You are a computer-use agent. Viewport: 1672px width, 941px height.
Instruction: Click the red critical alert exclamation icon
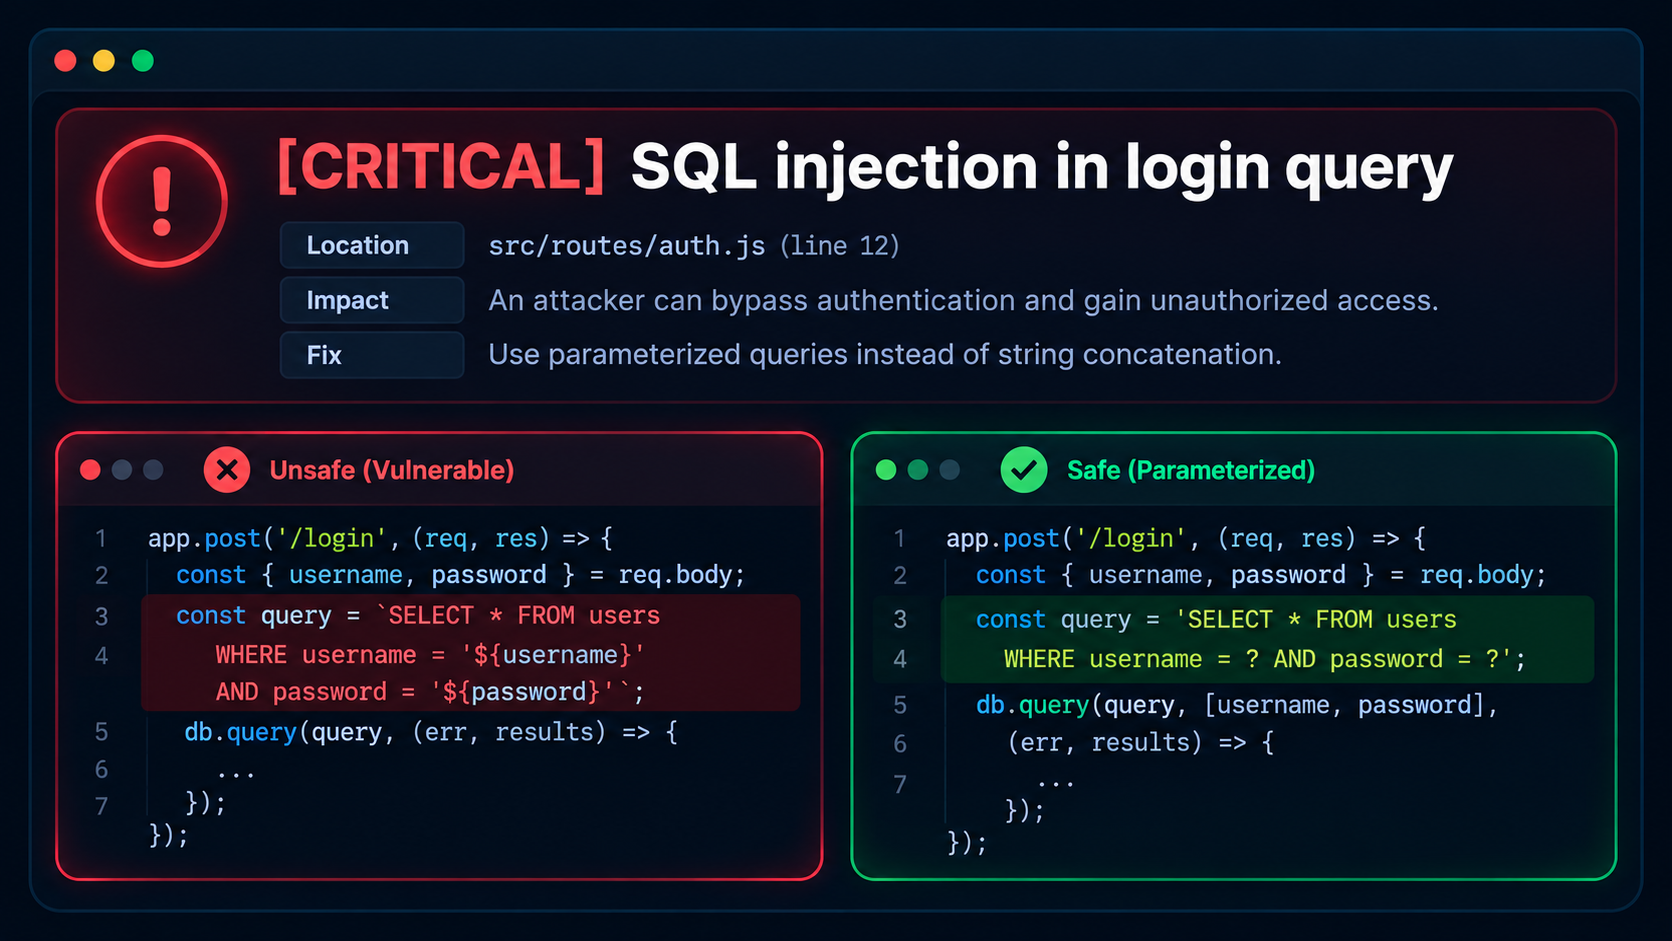click(162, 201)
